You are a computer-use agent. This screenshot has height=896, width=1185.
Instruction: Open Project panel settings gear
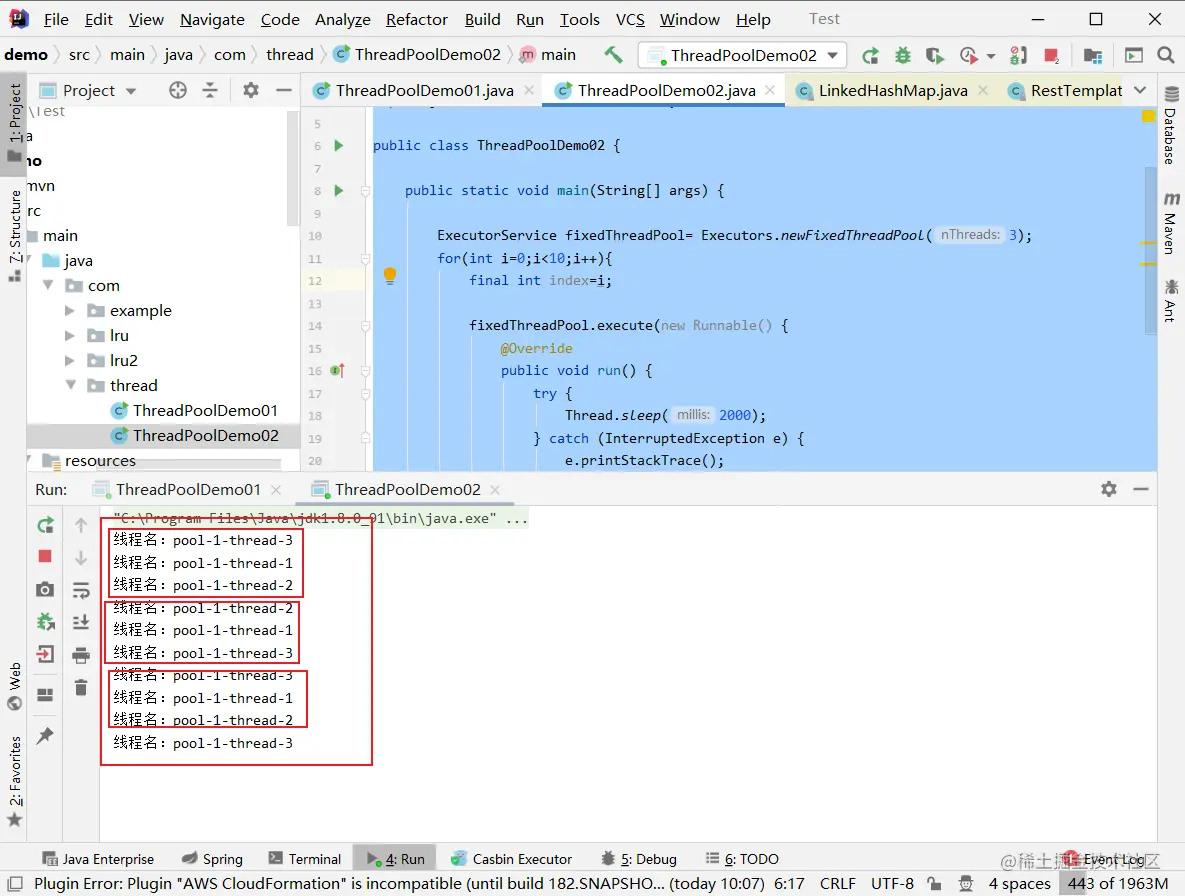(251, 91)
